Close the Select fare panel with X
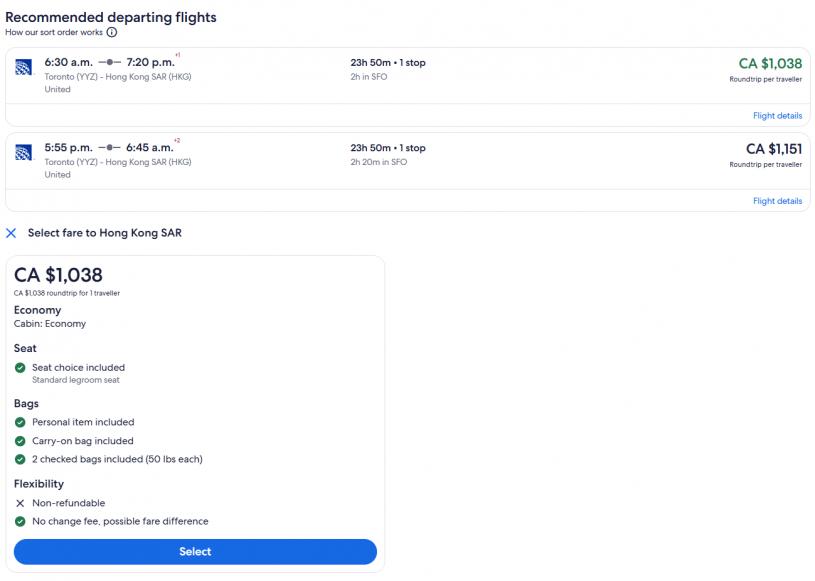The height and width of the screenshot is (581, 815). coord(11,233)
